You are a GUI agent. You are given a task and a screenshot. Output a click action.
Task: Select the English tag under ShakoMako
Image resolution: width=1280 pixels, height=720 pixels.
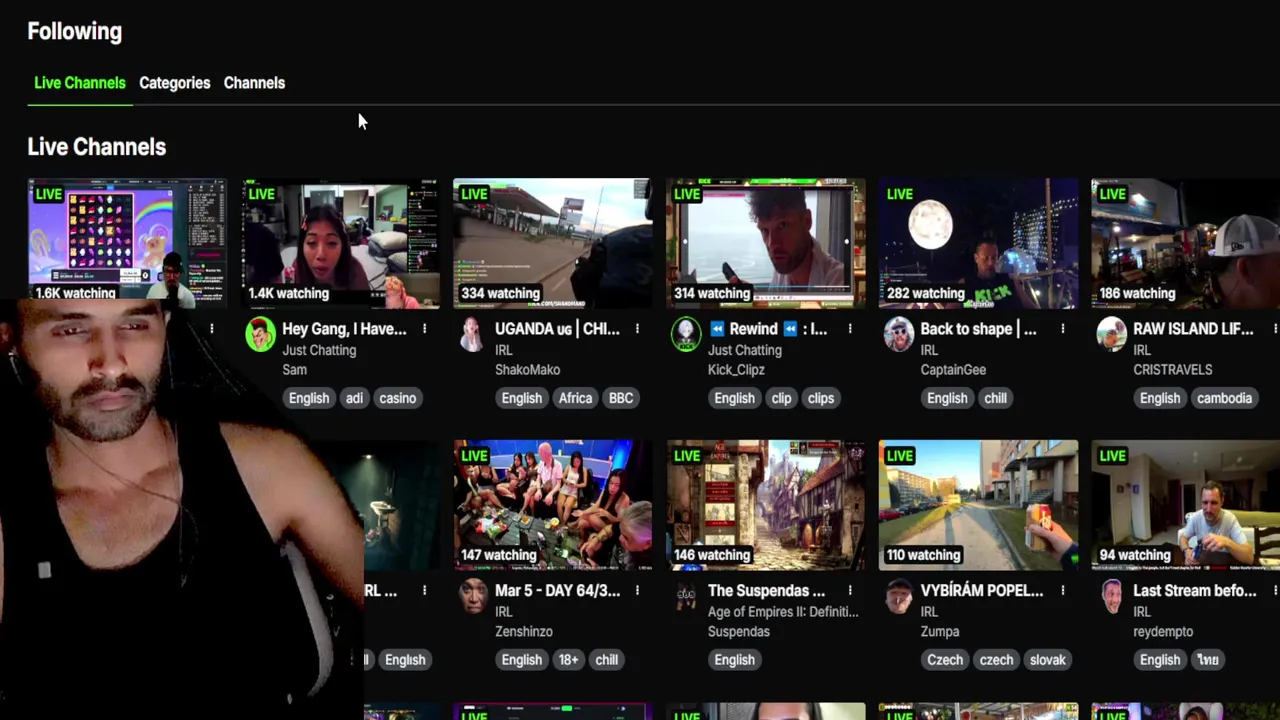tap(521, 398)
